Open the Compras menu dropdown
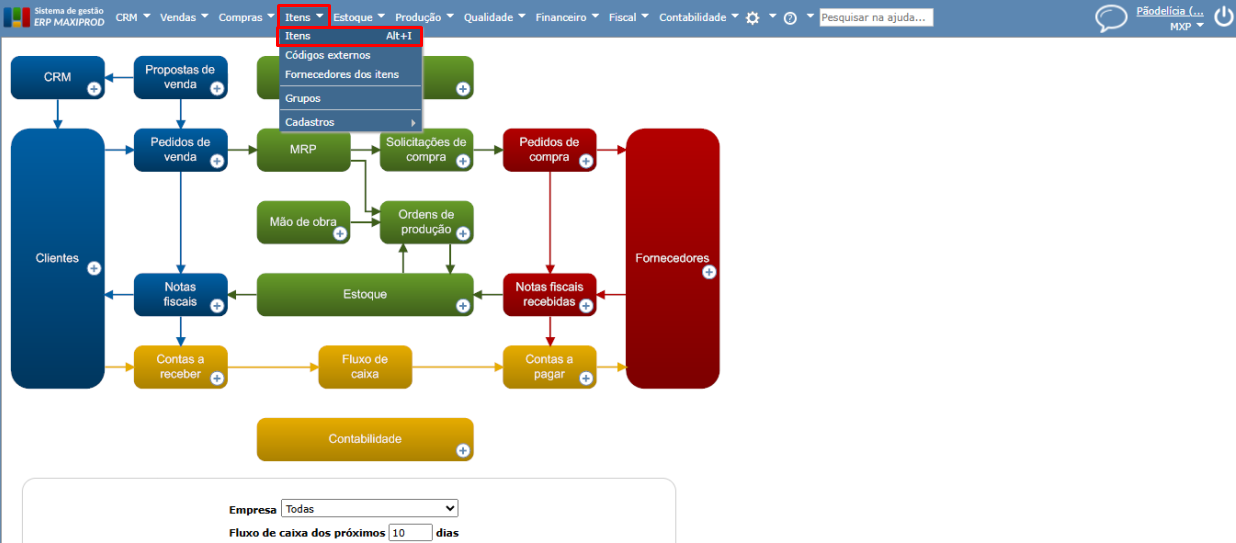1236x543 pixels. (x=247, y=17)
